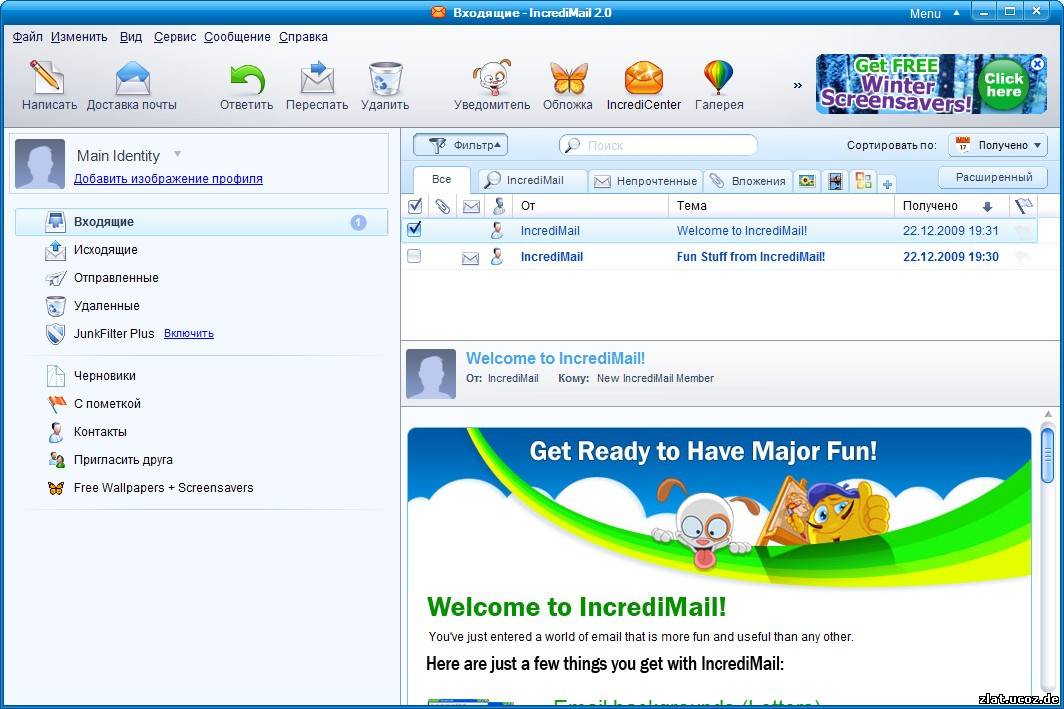The image size is (1064, 709).
Task: Click Пригласить друга invite item
Action: pos(201,459)
